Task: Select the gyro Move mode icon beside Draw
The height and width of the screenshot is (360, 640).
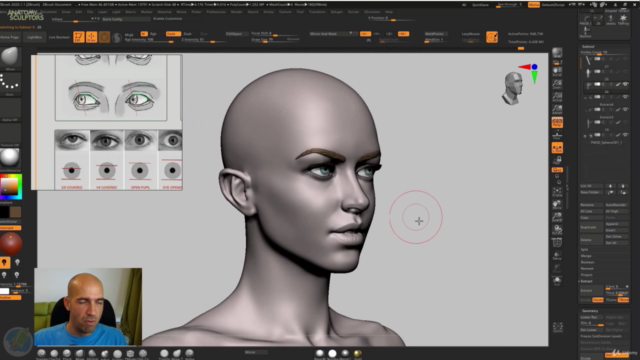Action: 104,37
